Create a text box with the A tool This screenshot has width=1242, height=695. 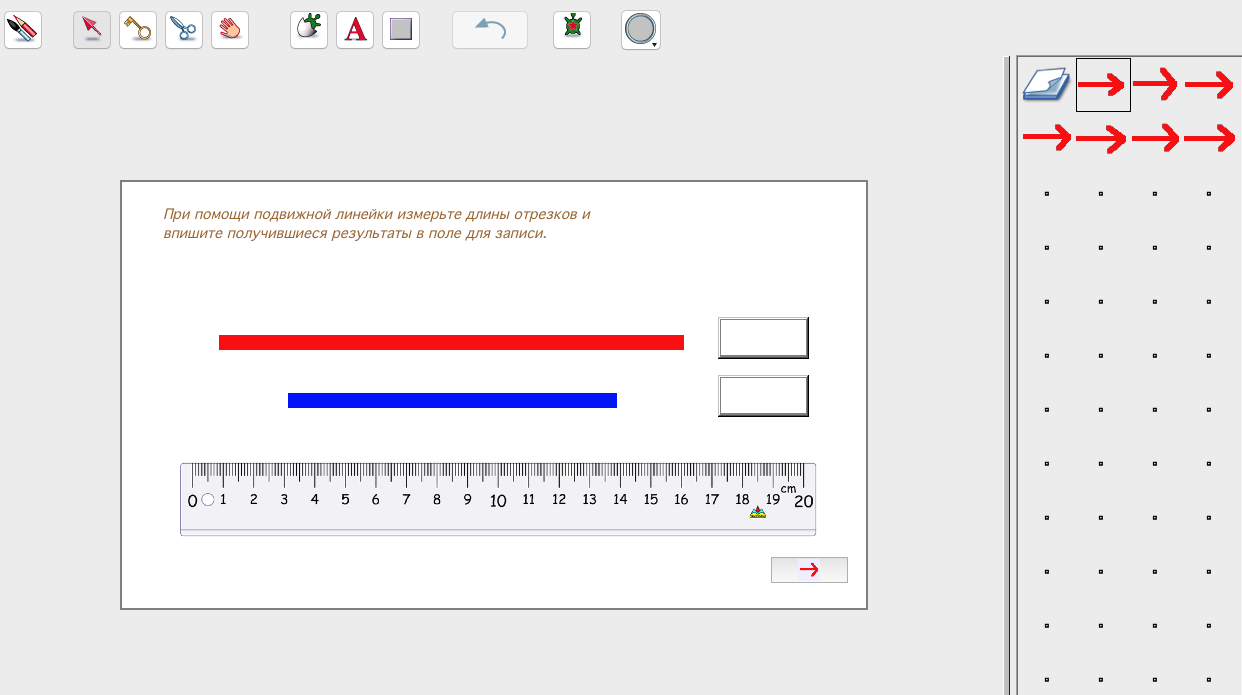[x=355, y=30]
